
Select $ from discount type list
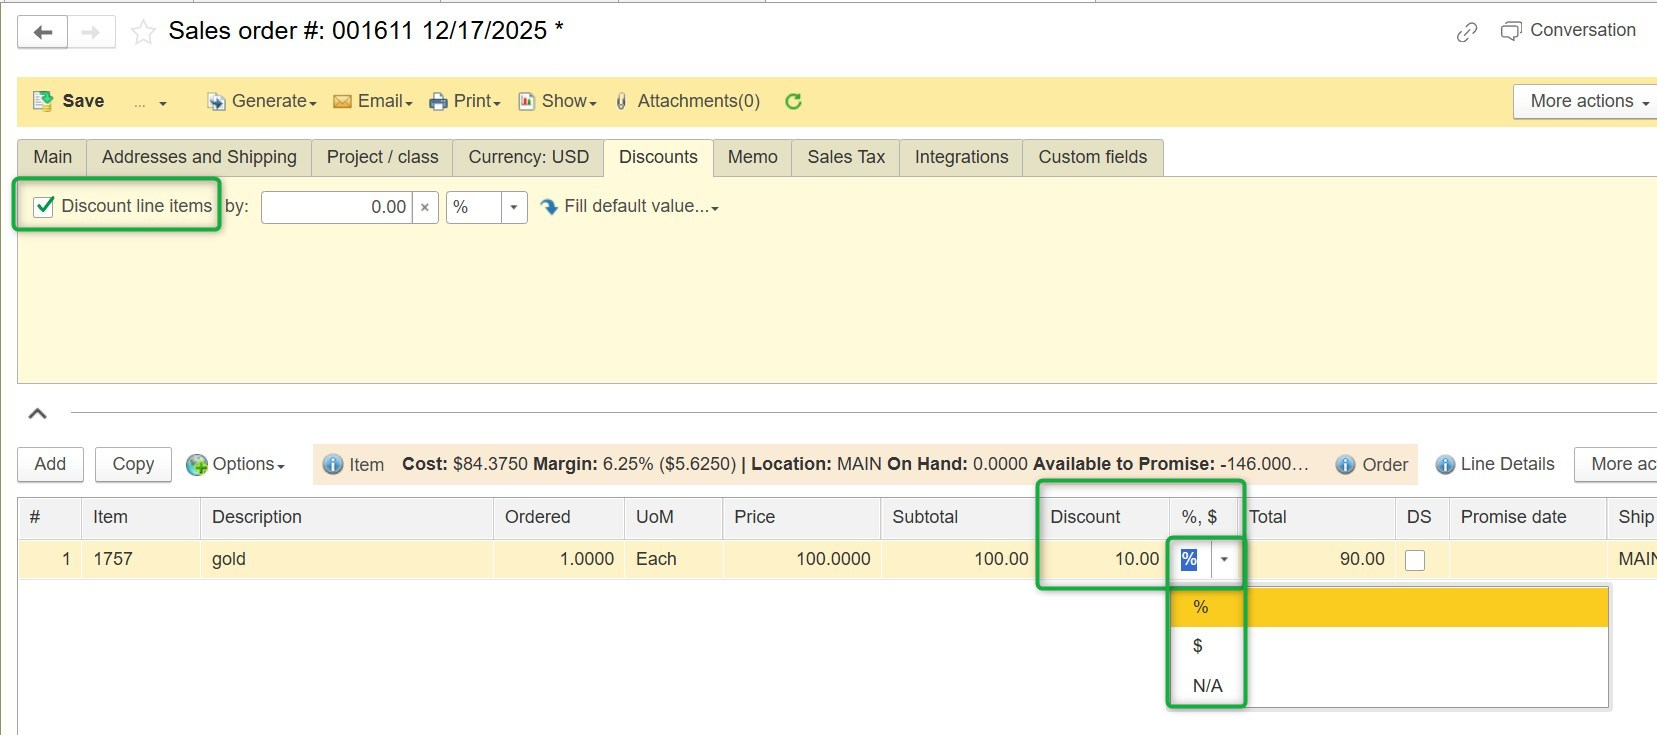1198,646
